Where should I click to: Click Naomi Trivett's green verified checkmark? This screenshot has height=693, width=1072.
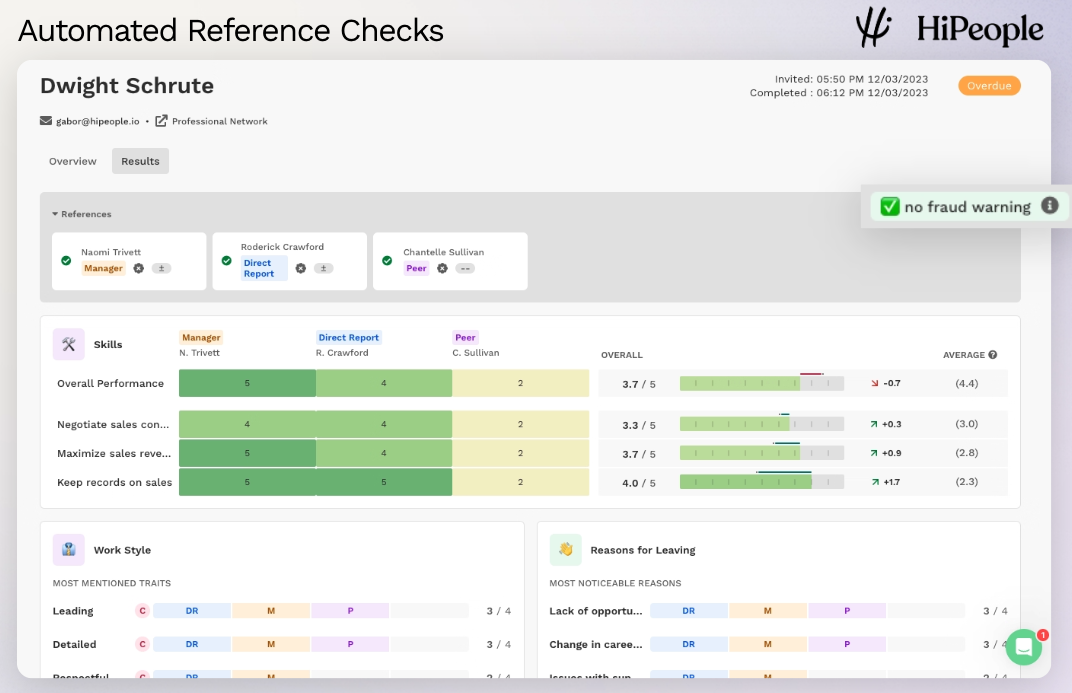[66, 261]
